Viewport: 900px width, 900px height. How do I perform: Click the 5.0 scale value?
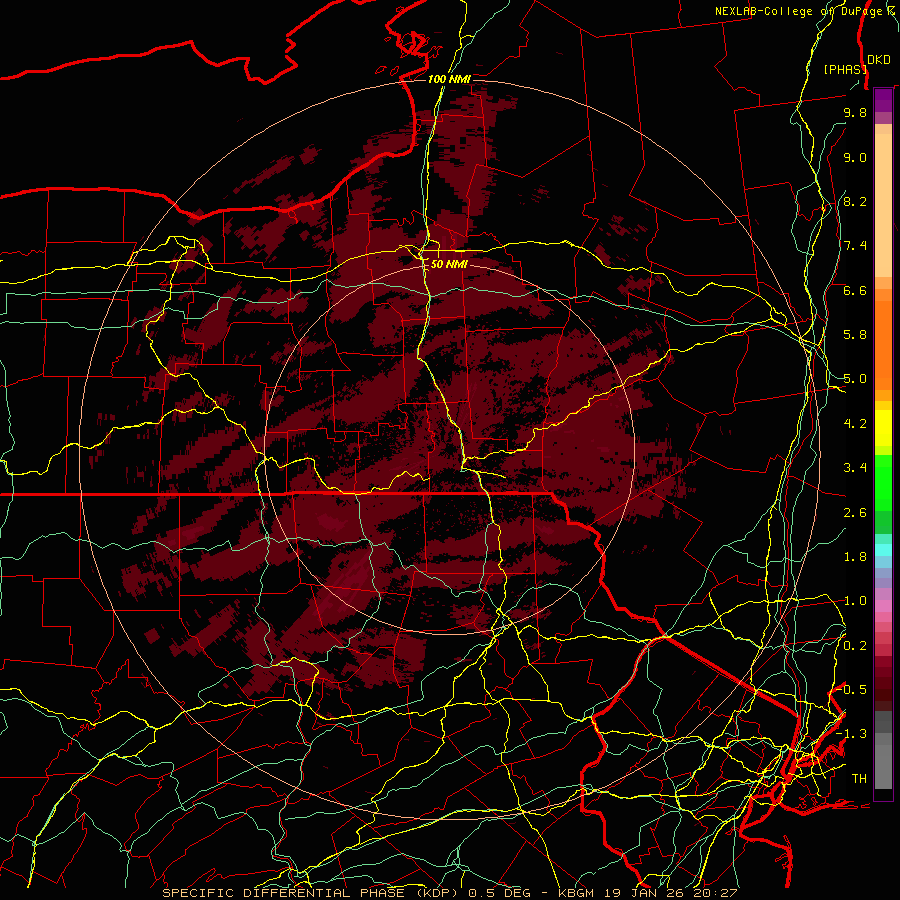coord(855,379)
